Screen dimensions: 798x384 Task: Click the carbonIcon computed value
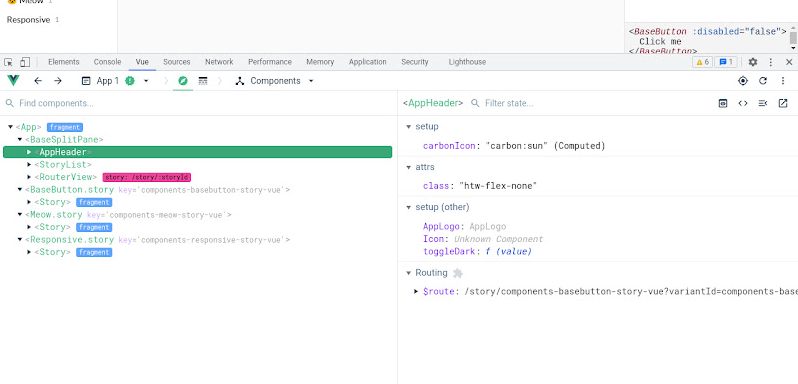tap(546, 146)
